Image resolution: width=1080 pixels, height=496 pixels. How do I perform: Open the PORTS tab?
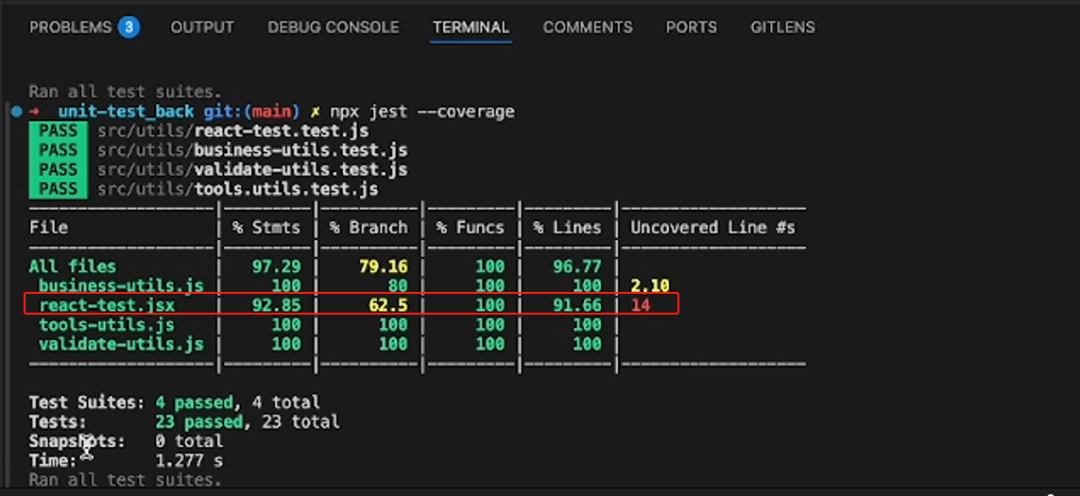click(692, 27)
